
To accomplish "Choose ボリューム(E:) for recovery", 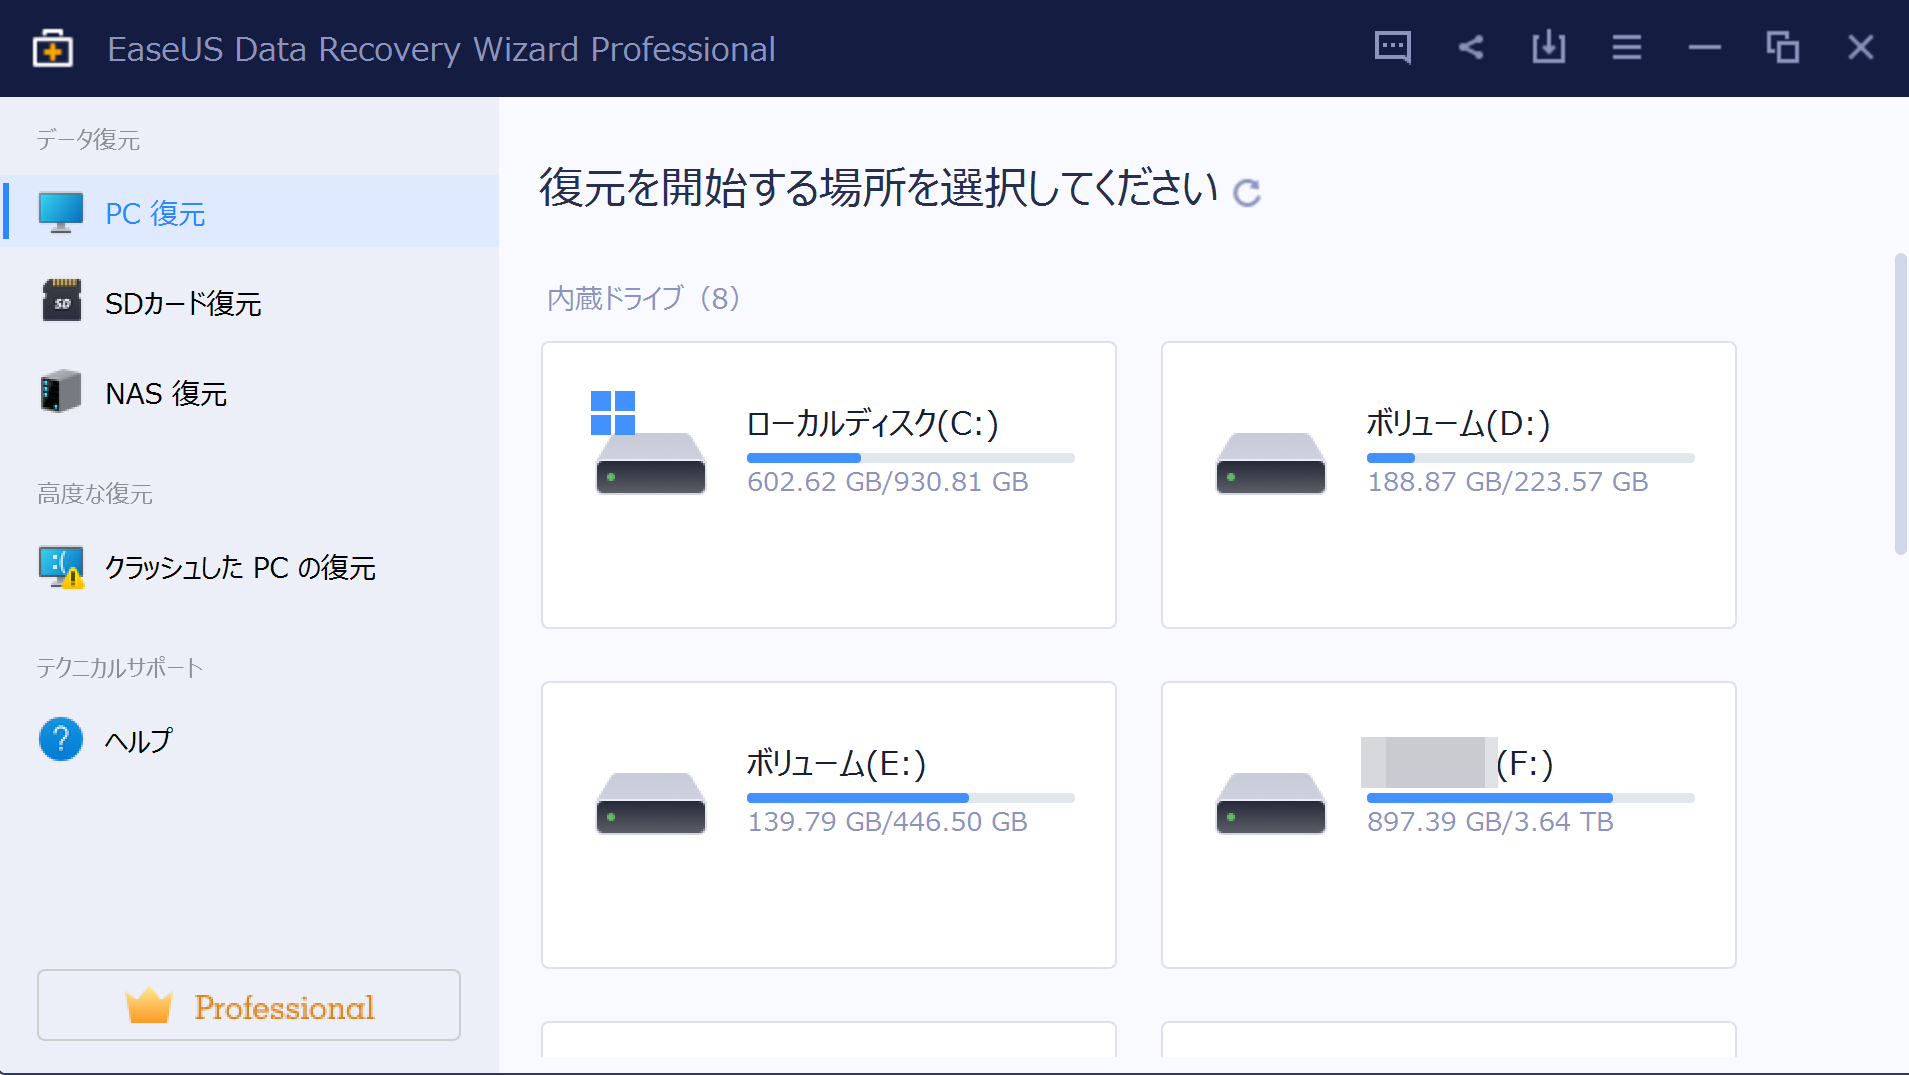I will pyautogui.click(x=828, y=825).
